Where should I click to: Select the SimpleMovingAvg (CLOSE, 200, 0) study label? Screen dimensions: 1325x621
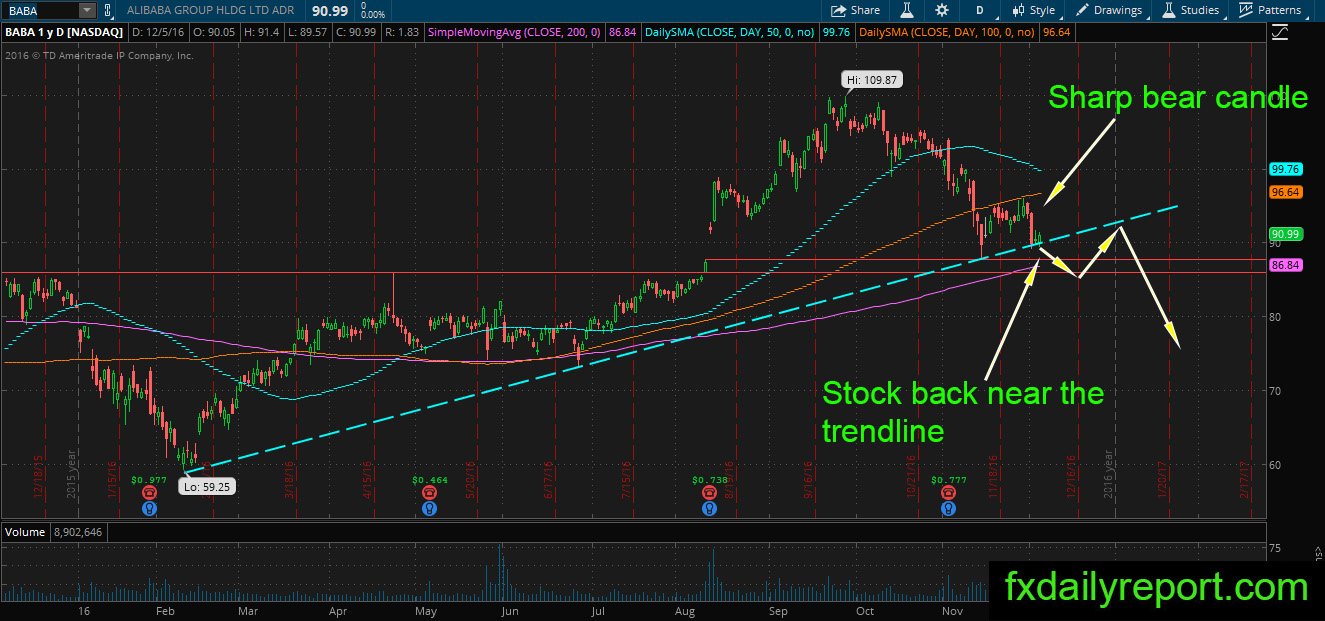tap(515, 33)
